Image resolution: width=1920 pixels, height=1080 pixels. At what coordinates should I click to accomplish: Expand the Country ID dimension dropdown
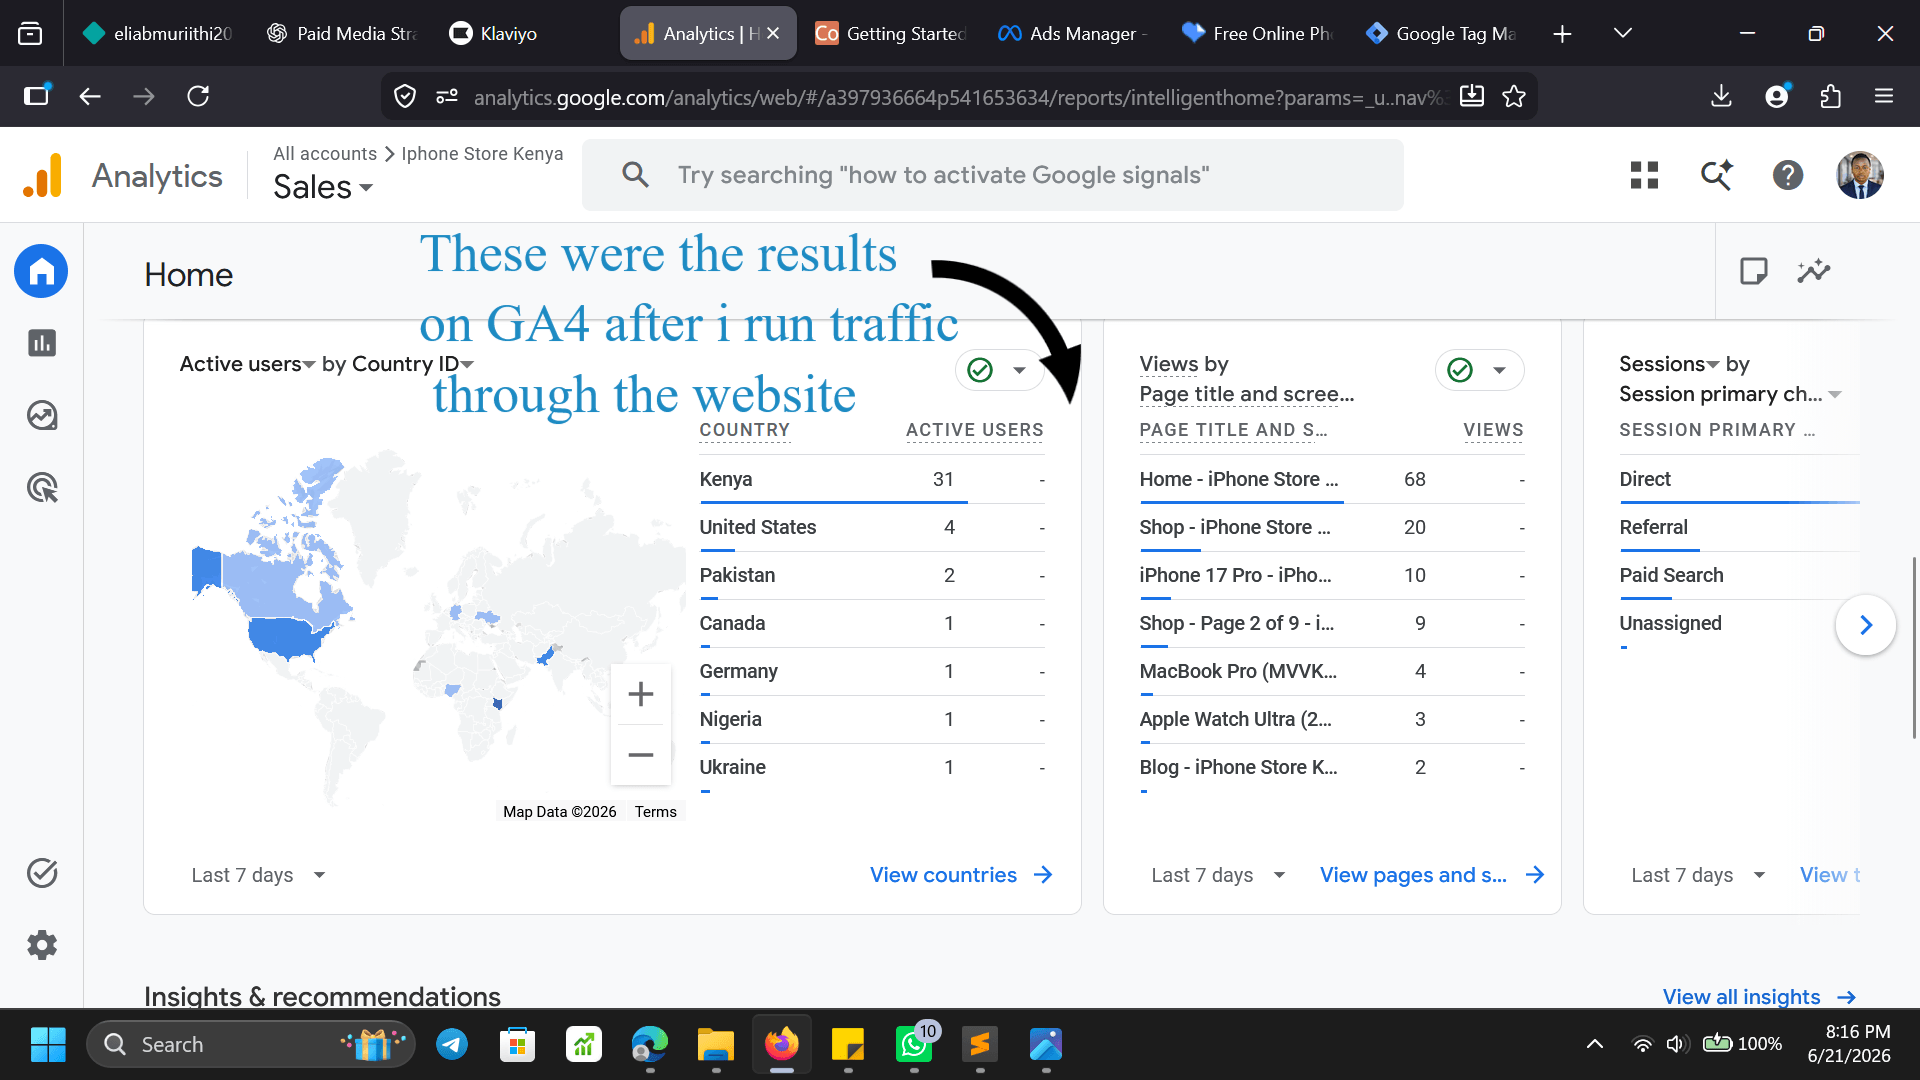(x=412, y=364)
